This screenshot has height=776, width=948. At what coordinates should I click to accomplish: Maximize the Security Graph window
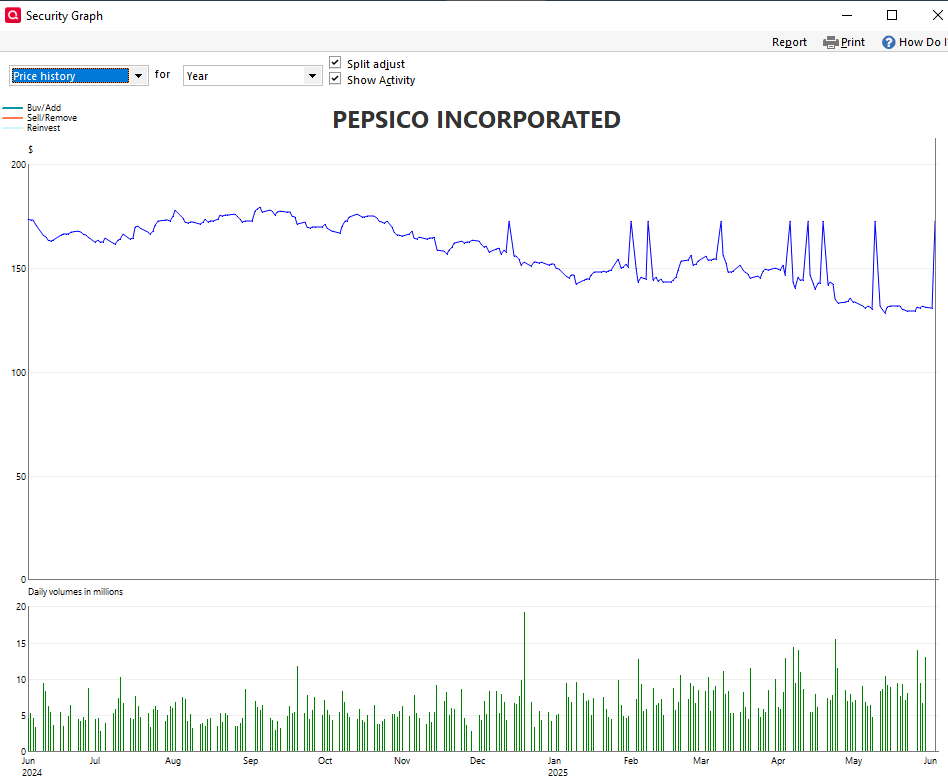click(x=892, y=15)
